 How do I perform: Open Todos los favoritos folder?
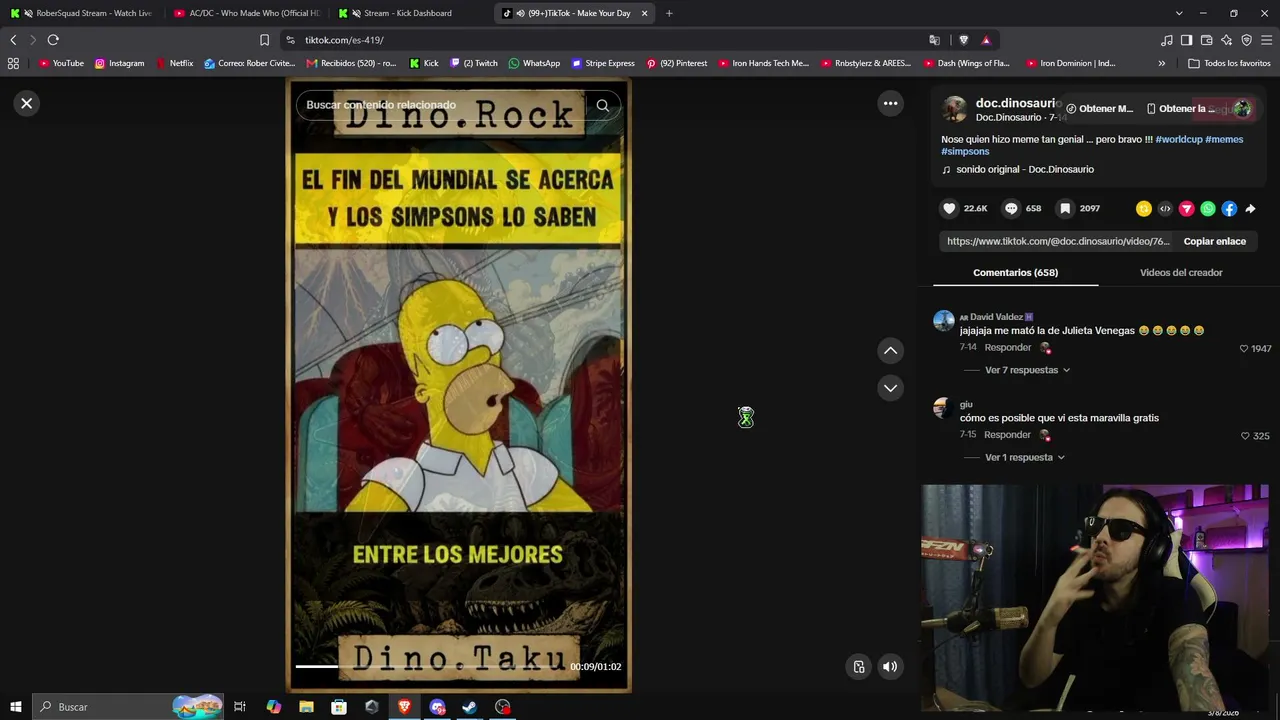coord(1229,63)
